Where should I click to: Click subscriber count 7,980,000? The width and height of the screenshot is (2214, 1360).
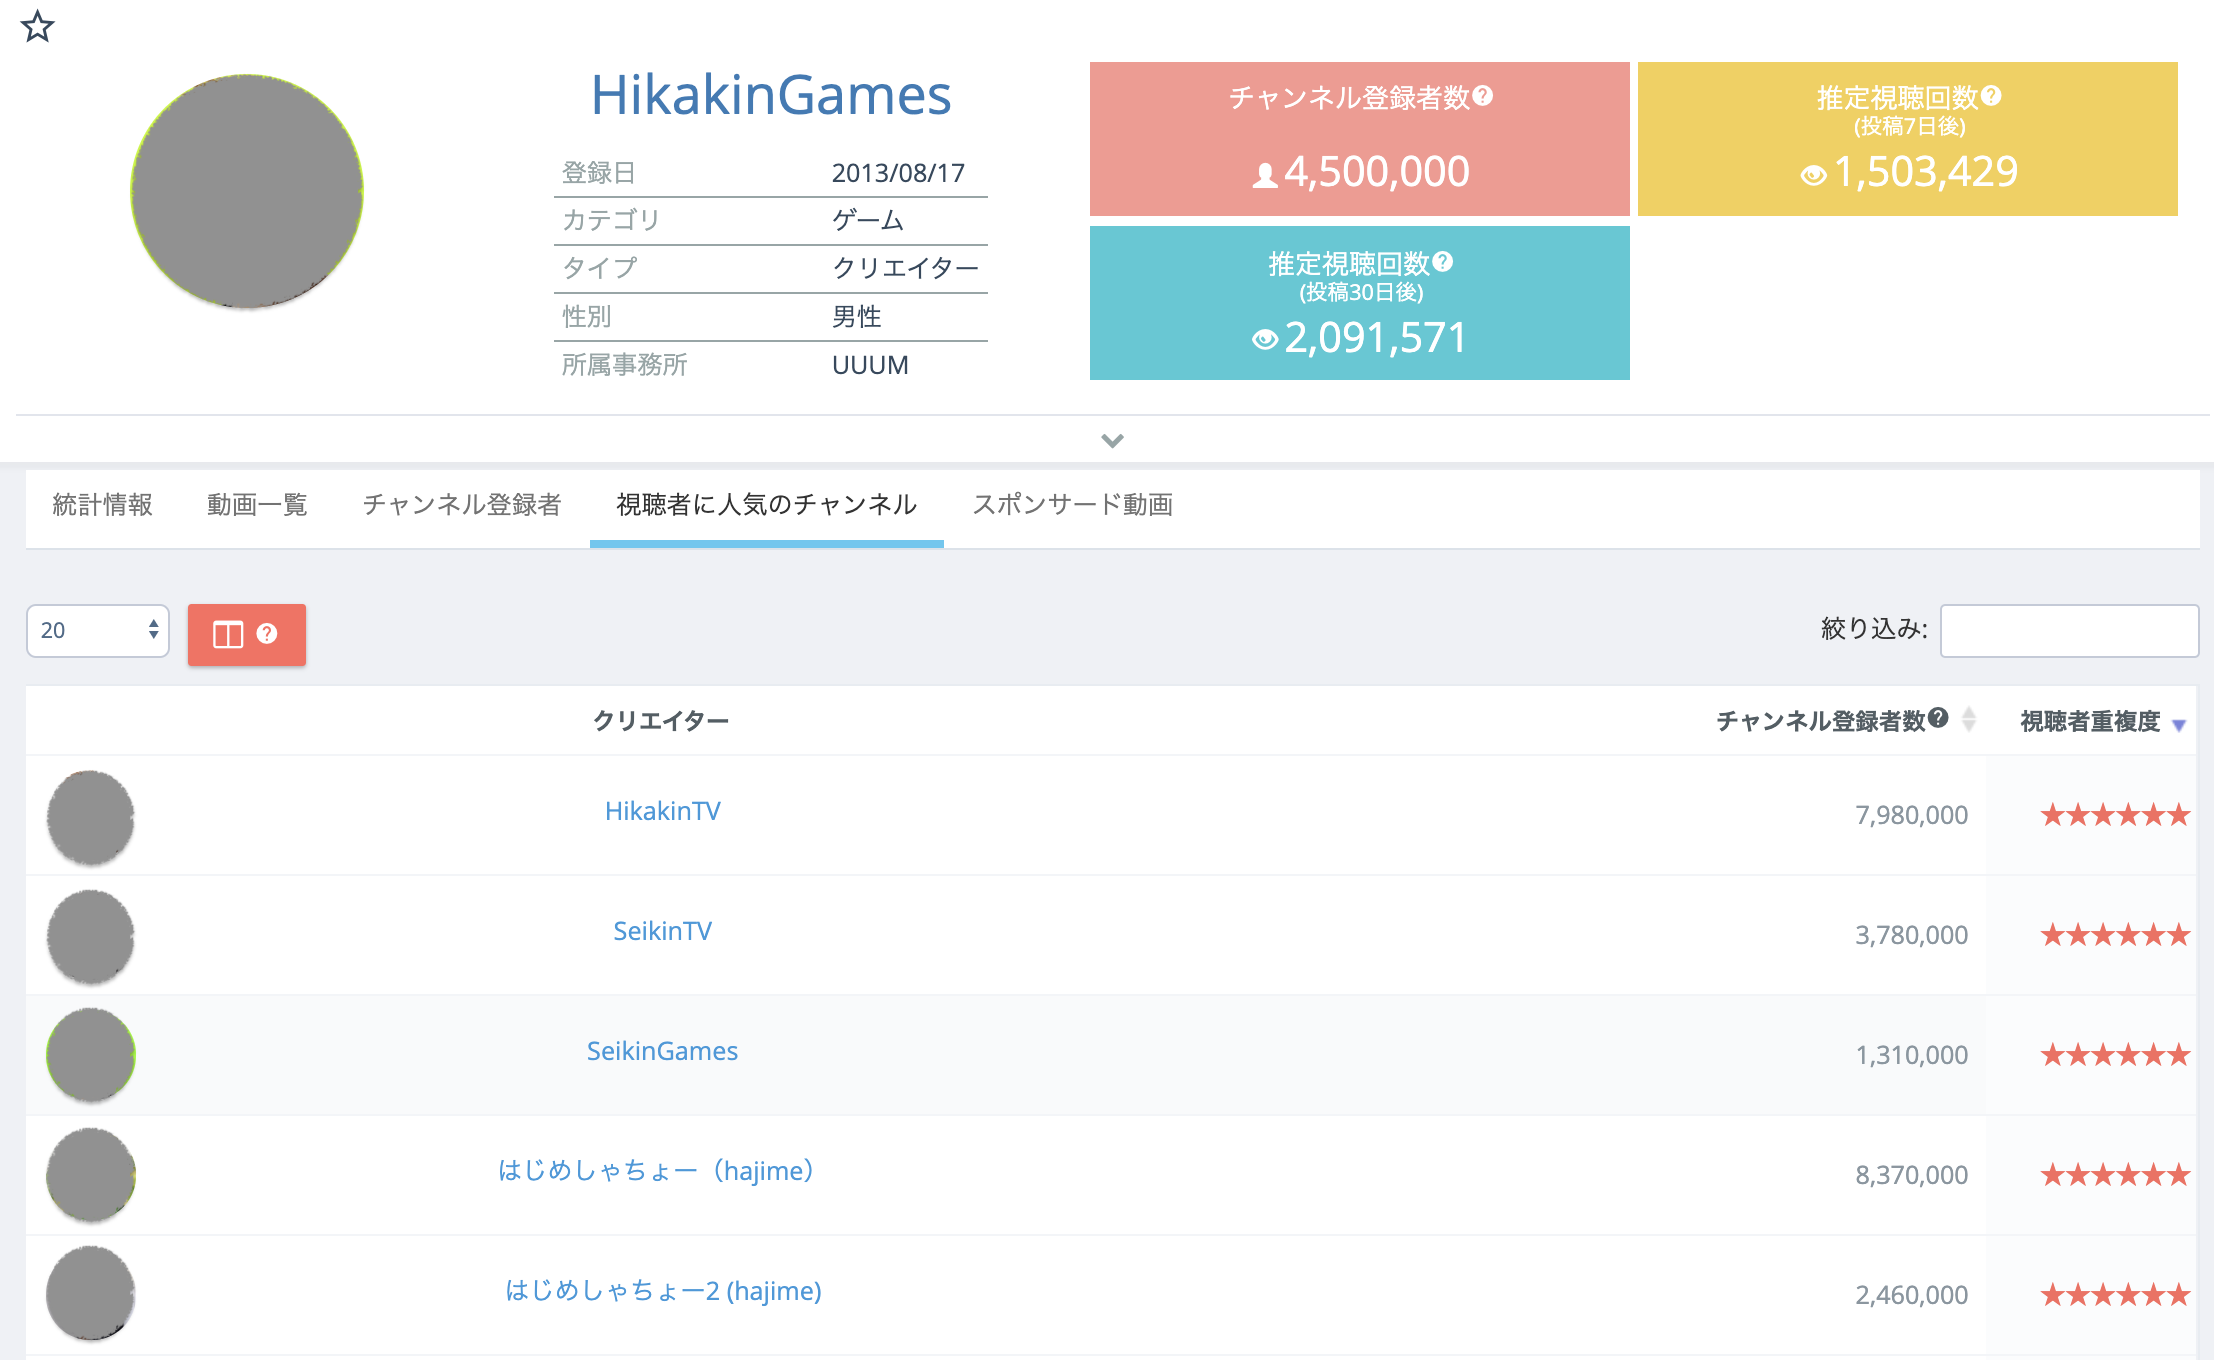[1911, 815]
